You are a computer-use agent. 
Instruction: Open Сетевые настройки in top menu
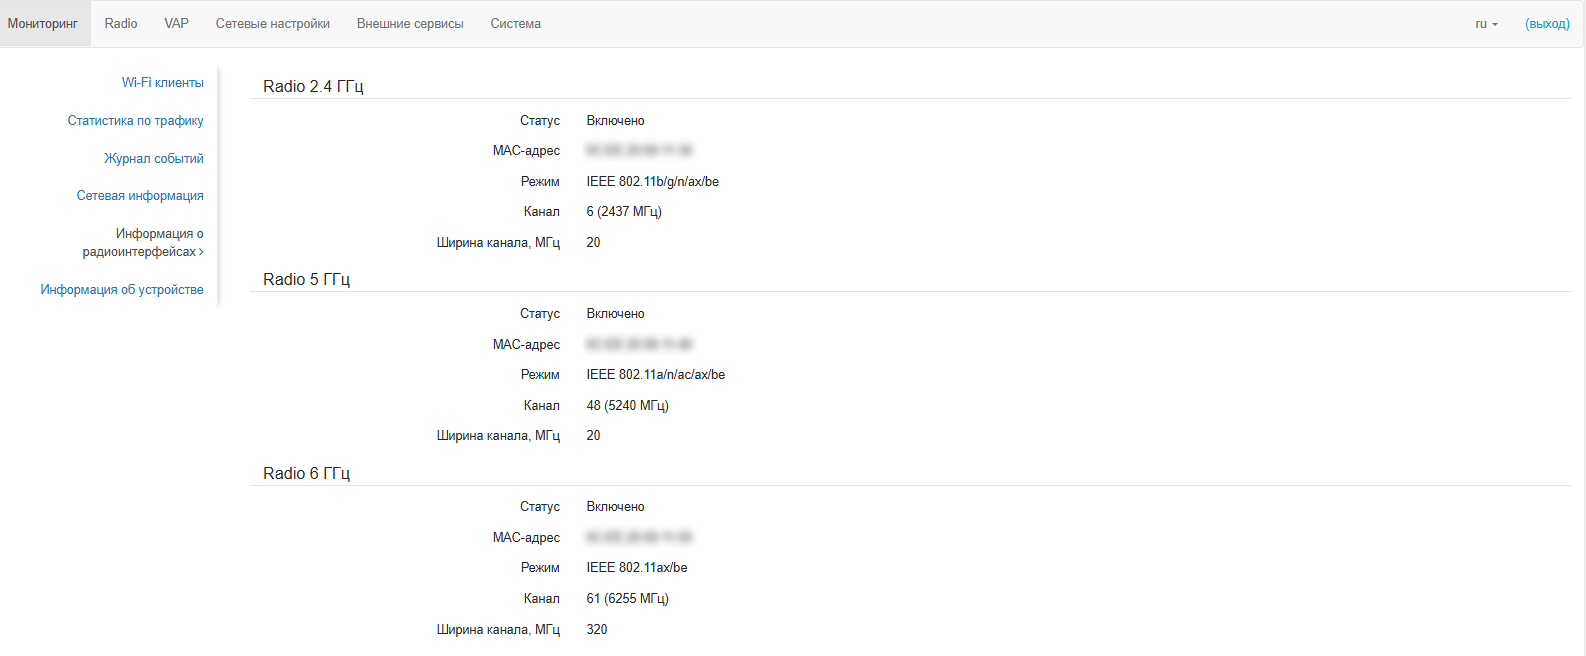(272, 23)
